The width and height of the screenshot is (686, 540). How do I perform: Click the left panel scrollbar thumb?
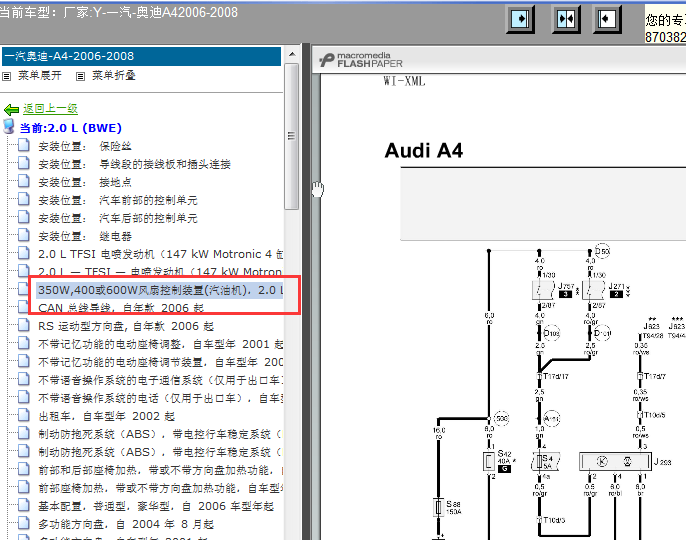tap(292, 137)
